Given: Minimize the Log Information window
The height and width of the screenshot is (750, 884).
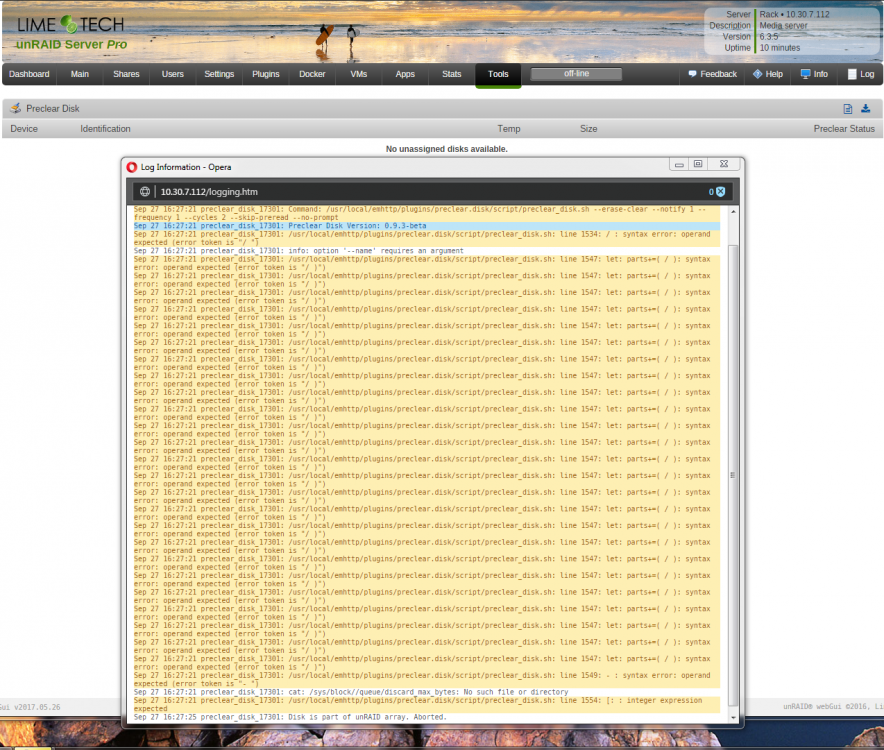Looking at the screenshot, I should point(679,164).
